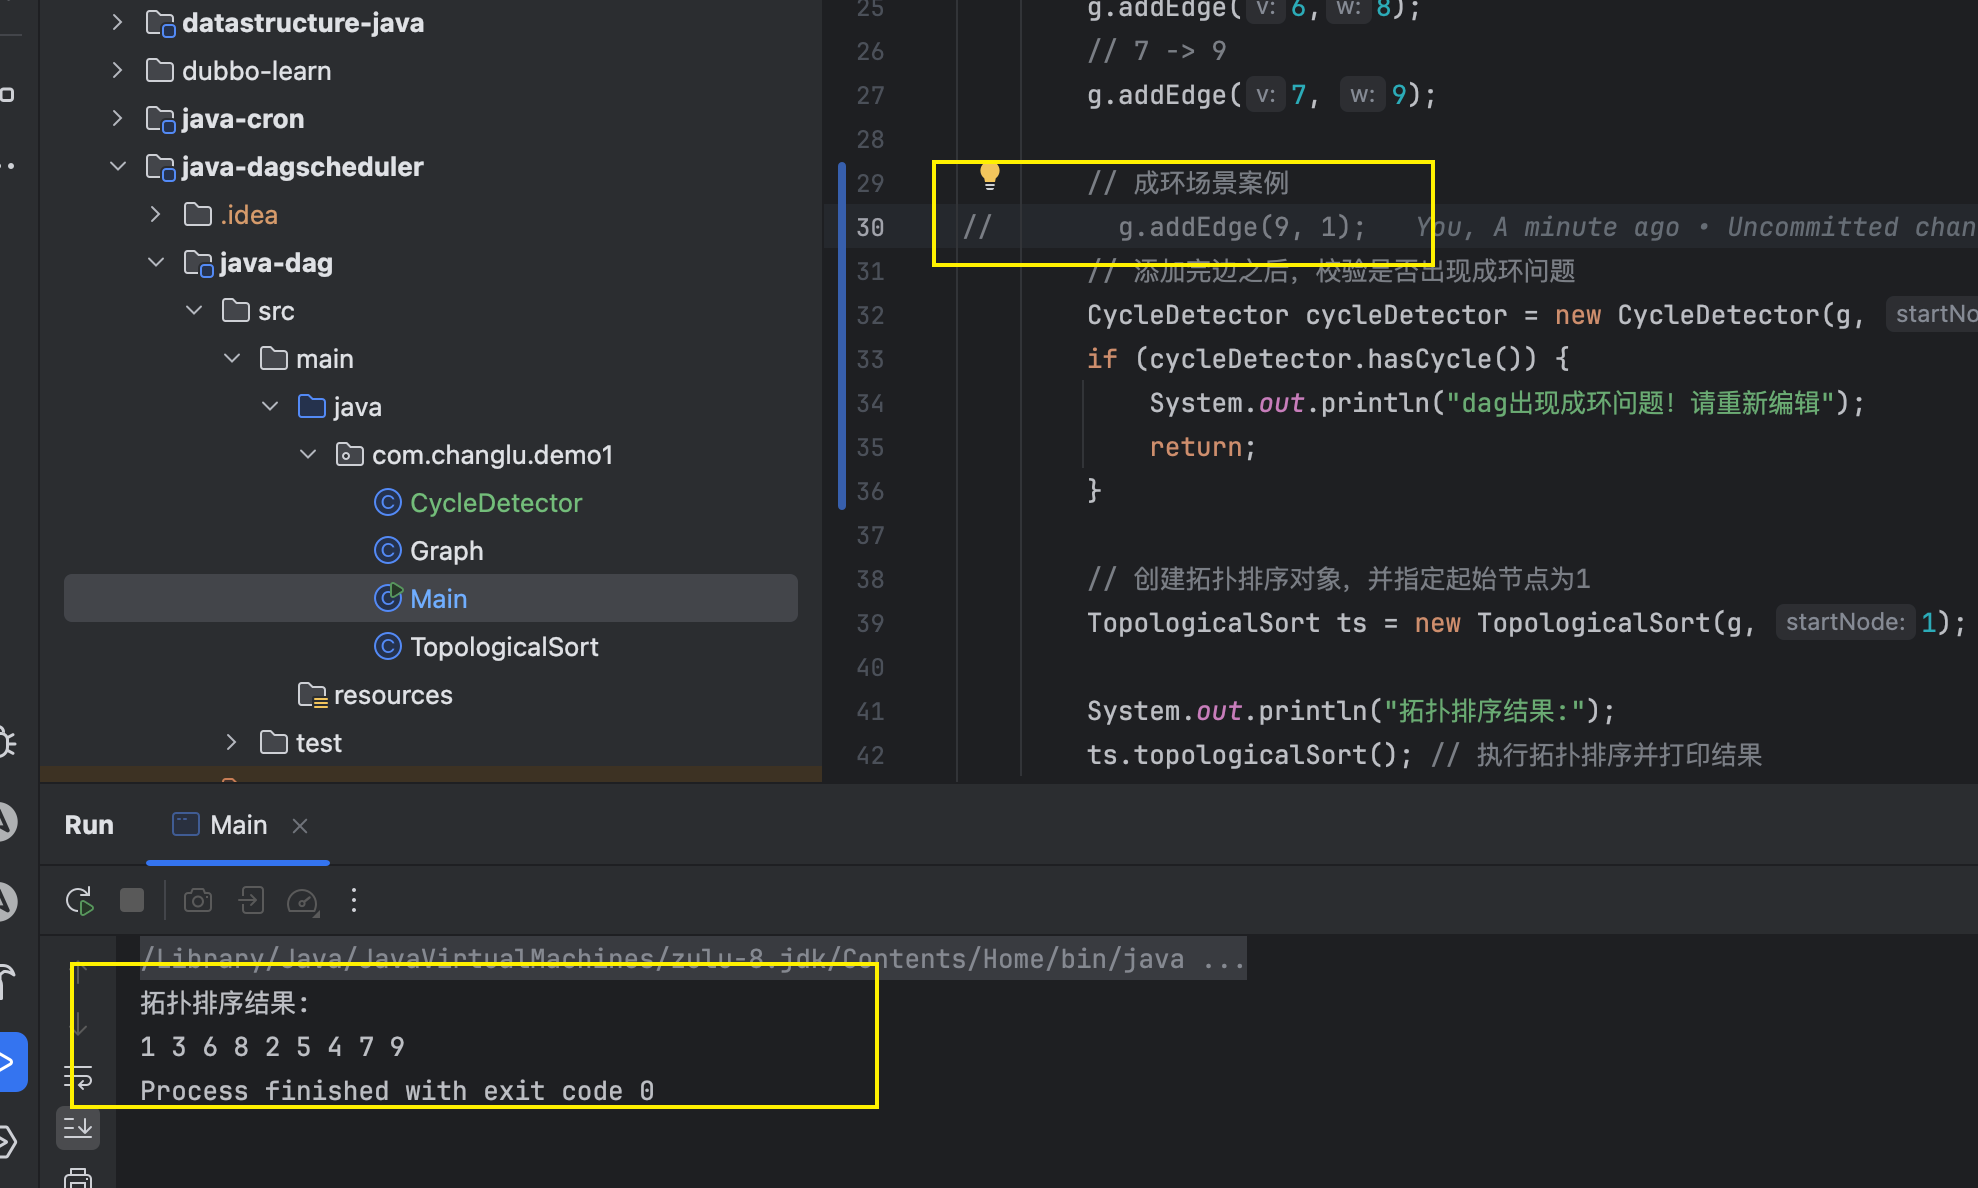This screenshot has height=1188, width=1978.
Task: Collapse the java-dagscheduler module
Action: tap(118, 166)
